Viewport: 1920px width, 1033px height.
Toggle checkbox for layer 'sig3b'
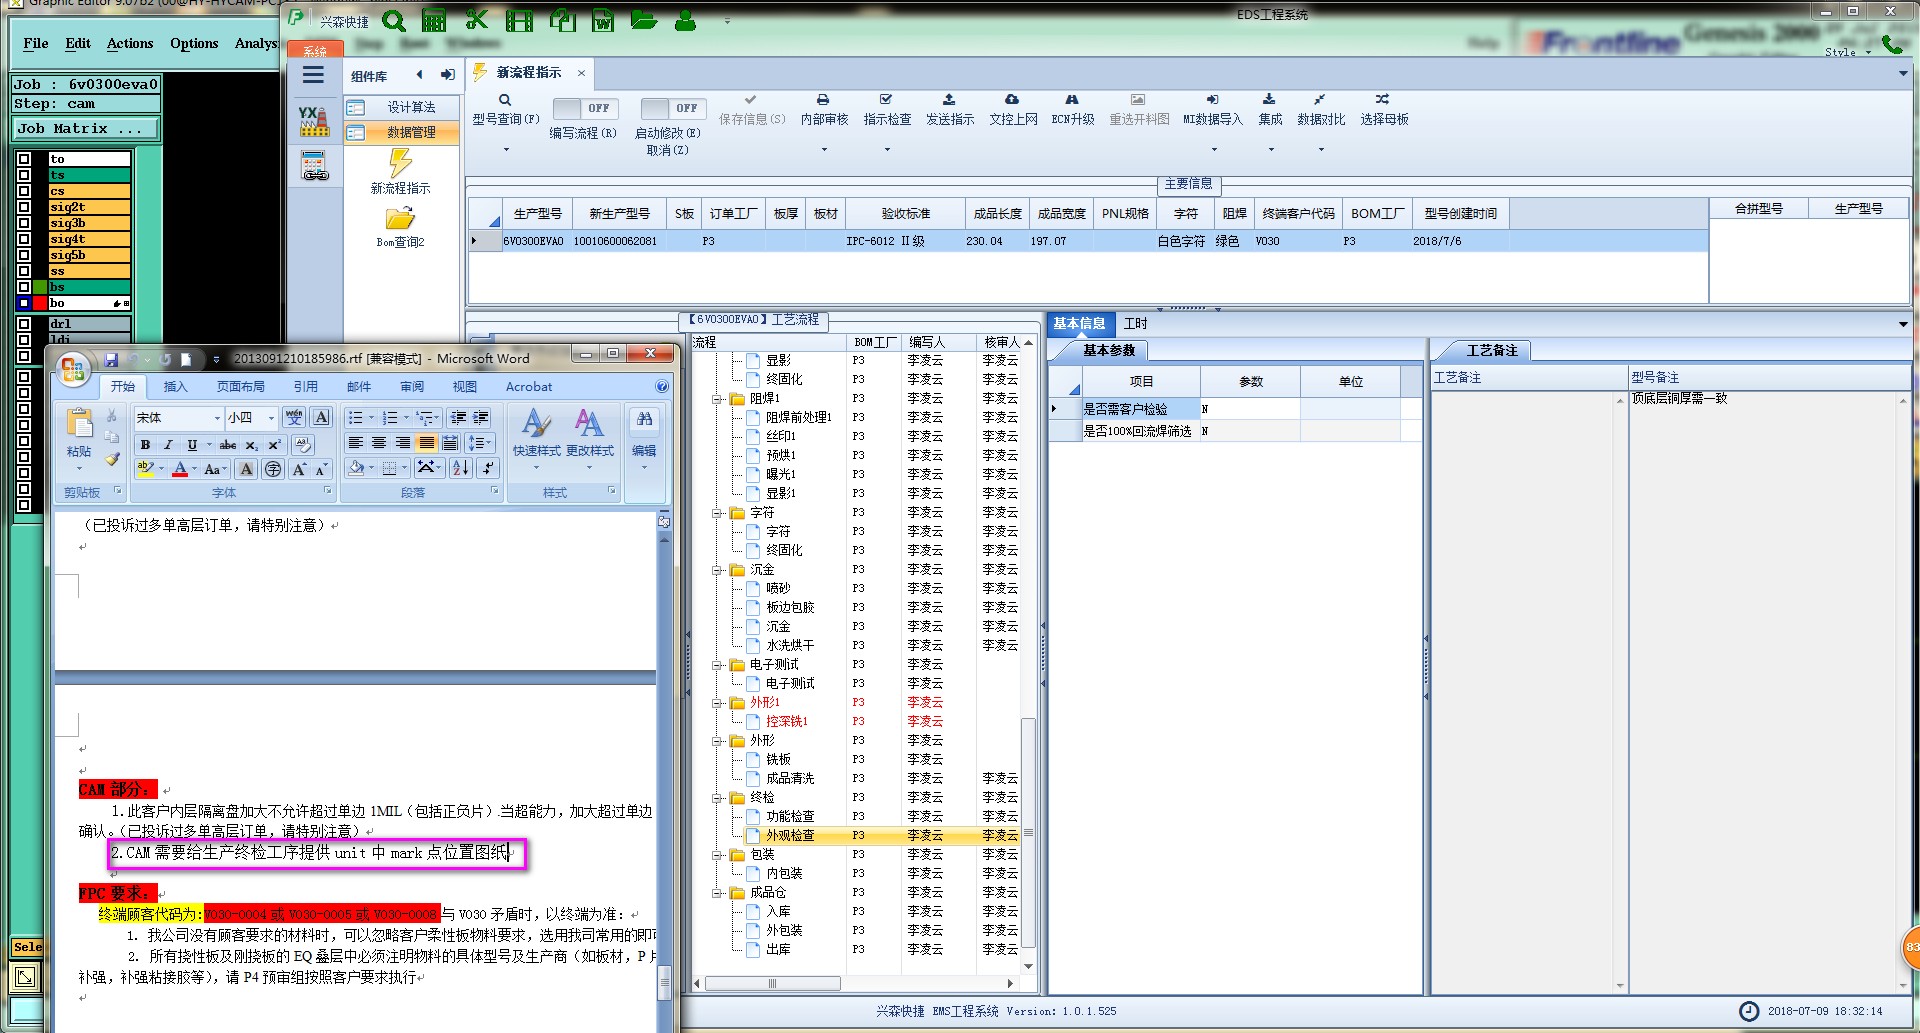coord(24,223)
